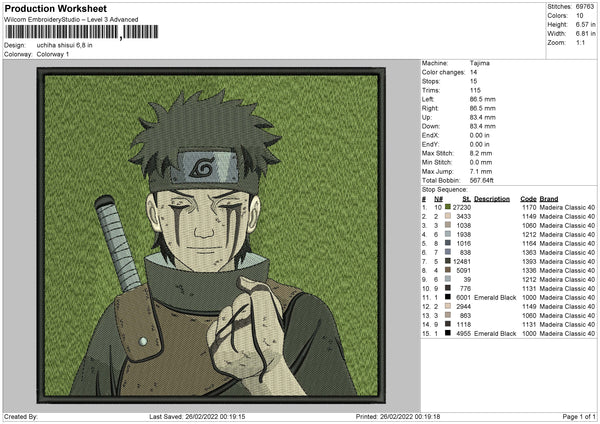Select the Colorway 1 value

pos(53,54)
